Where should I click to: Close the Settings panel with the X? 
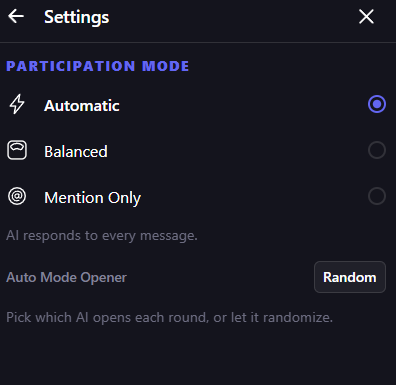[366, 16]
